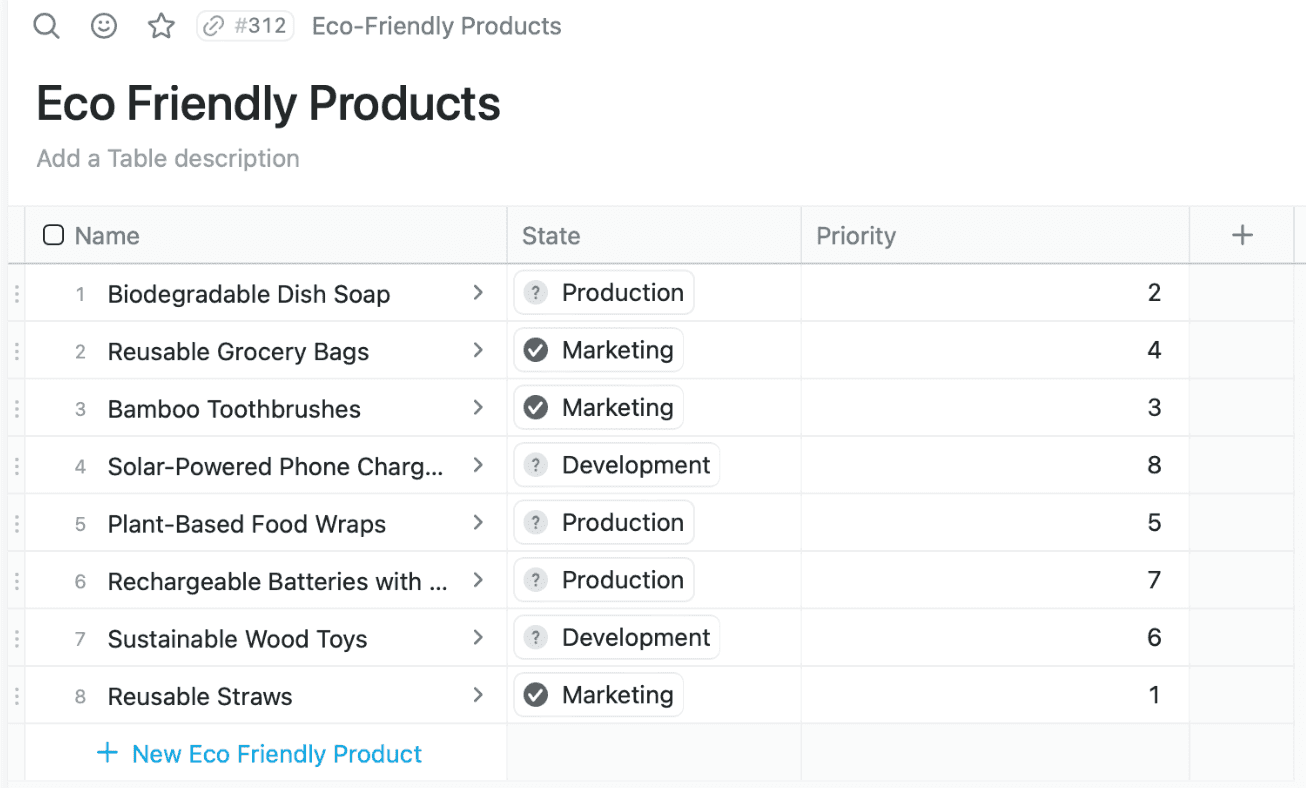The image size is (1306, 788).
Task: Open the drag handle beside Biodegradable Dish Soap
Action: 16,293
